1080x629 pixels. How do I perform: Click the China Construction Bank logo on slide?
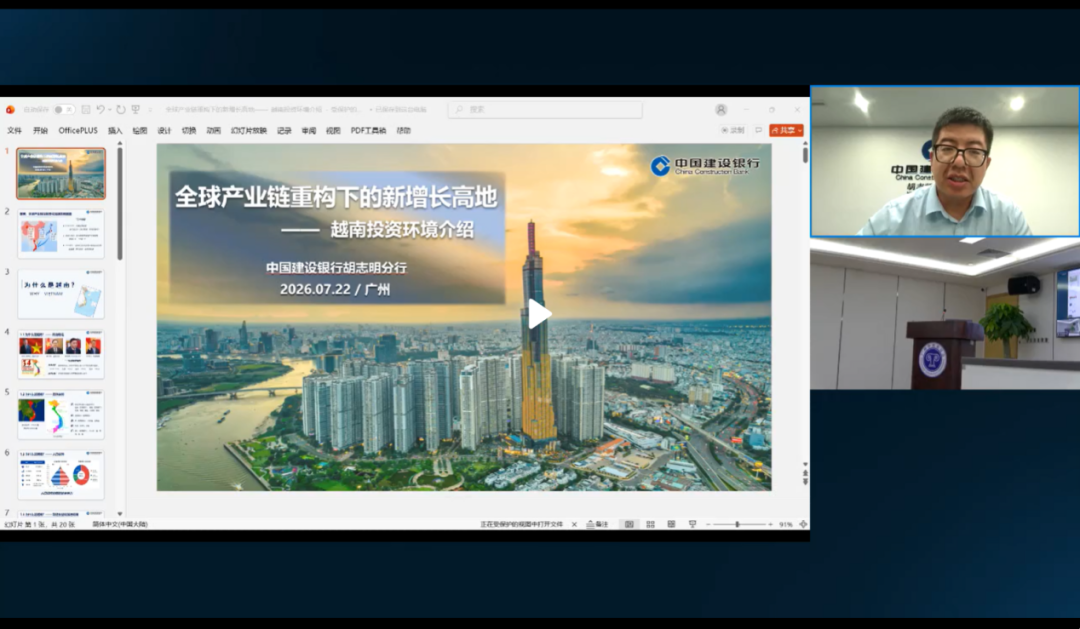pos(705,165)
